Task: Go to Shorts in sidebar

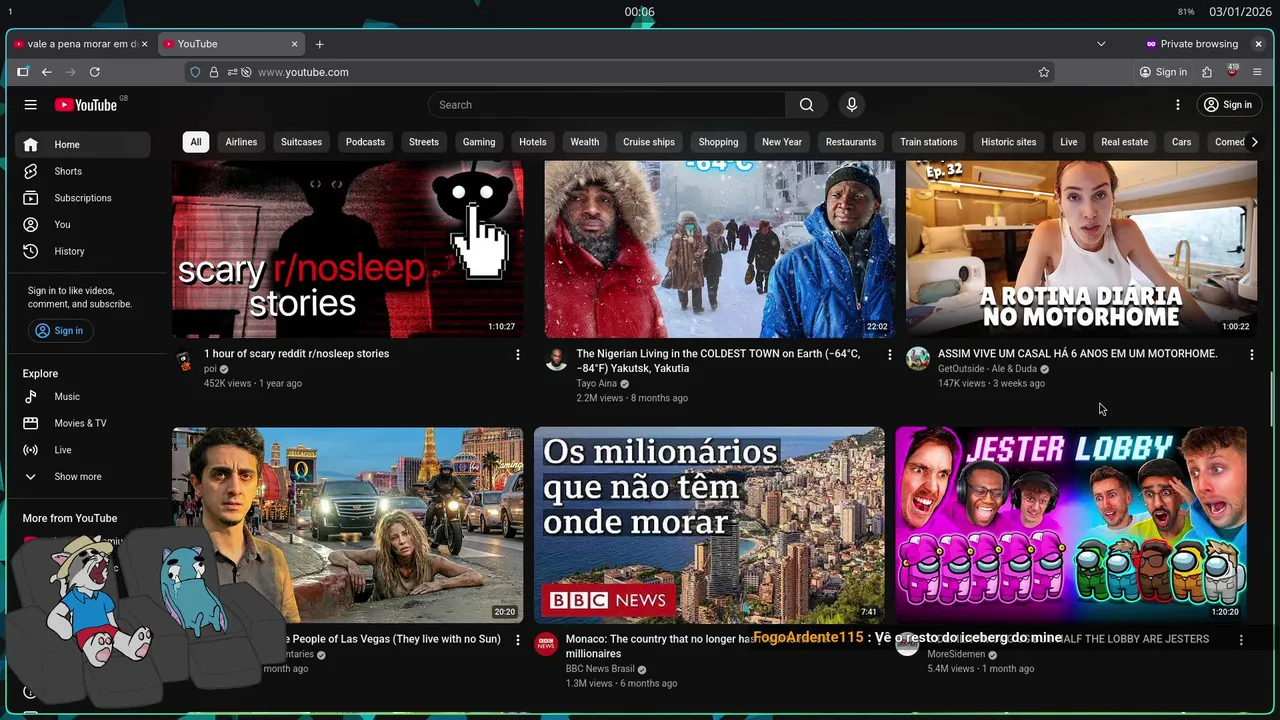Action: coord(83,171)
